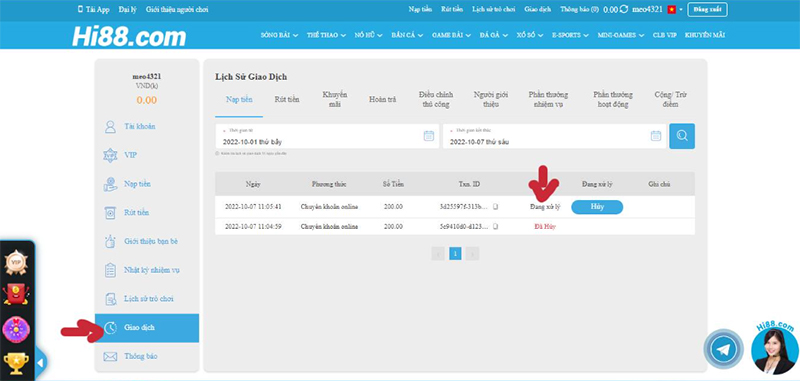Click the VIP badge icon in sidebar
Screen dimensions: 800x381
[x=110, y=156]
